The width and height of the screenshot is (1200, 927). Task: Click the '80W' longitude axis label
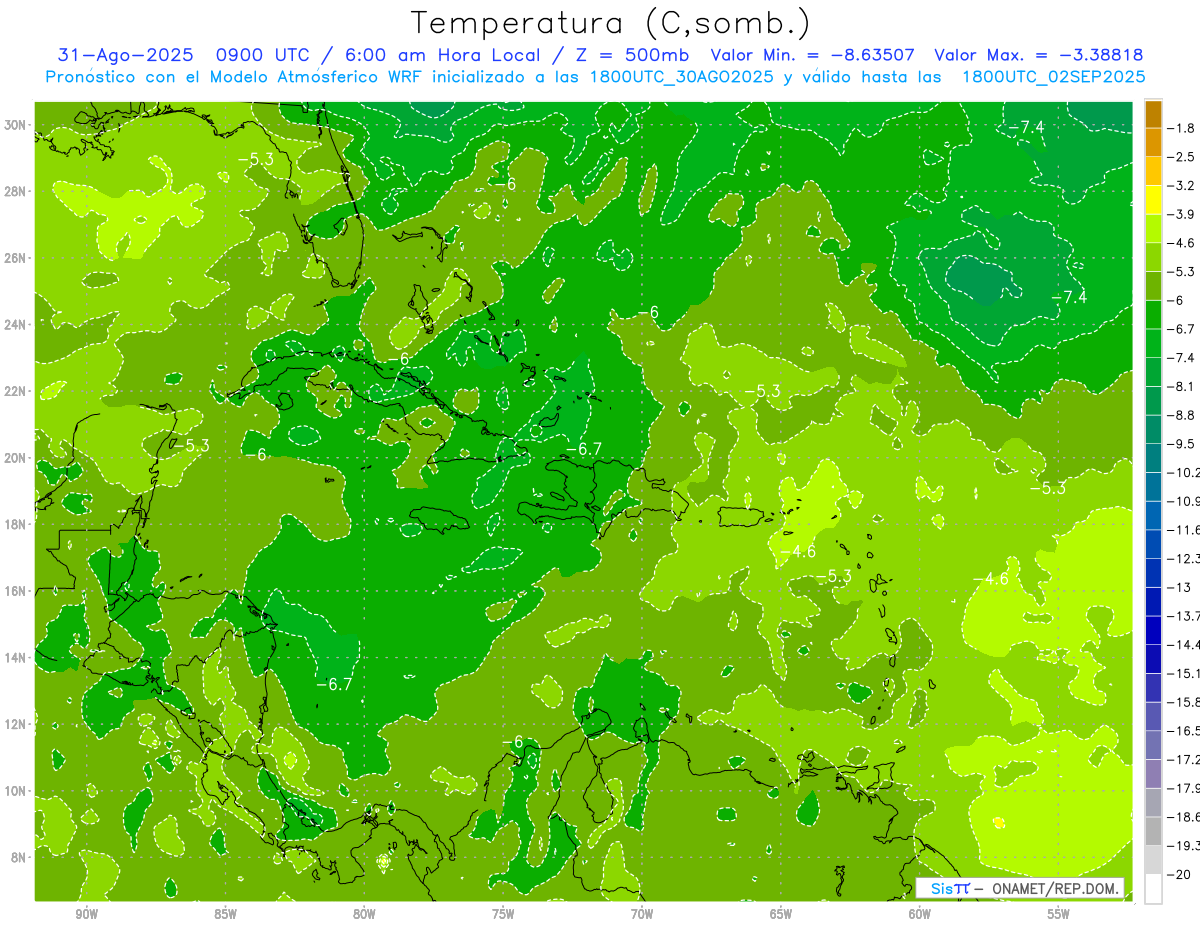click(x=364, y=914)
